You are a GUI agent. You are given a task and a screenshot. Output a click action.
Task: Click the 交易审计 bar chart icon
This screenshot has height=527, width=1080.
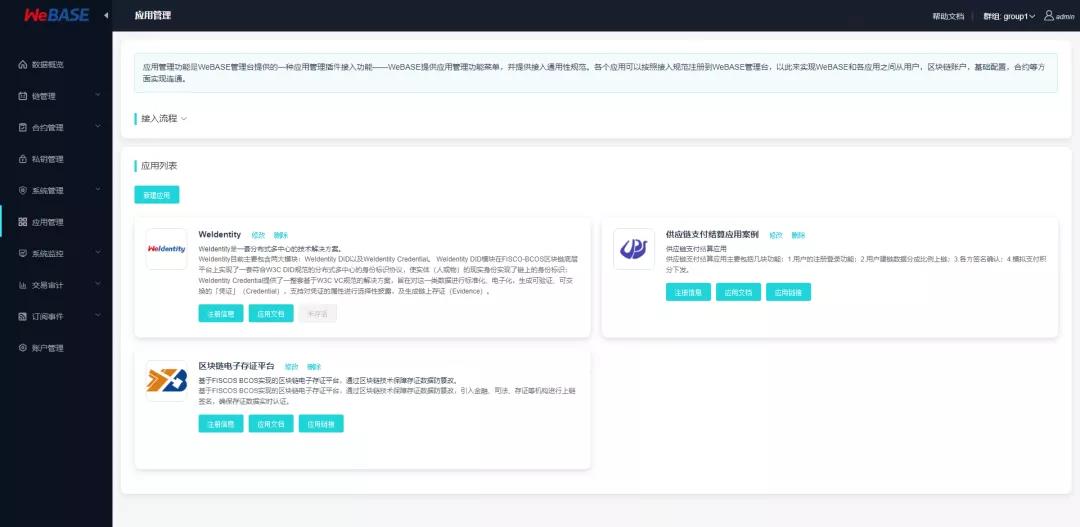click(23, 285)
